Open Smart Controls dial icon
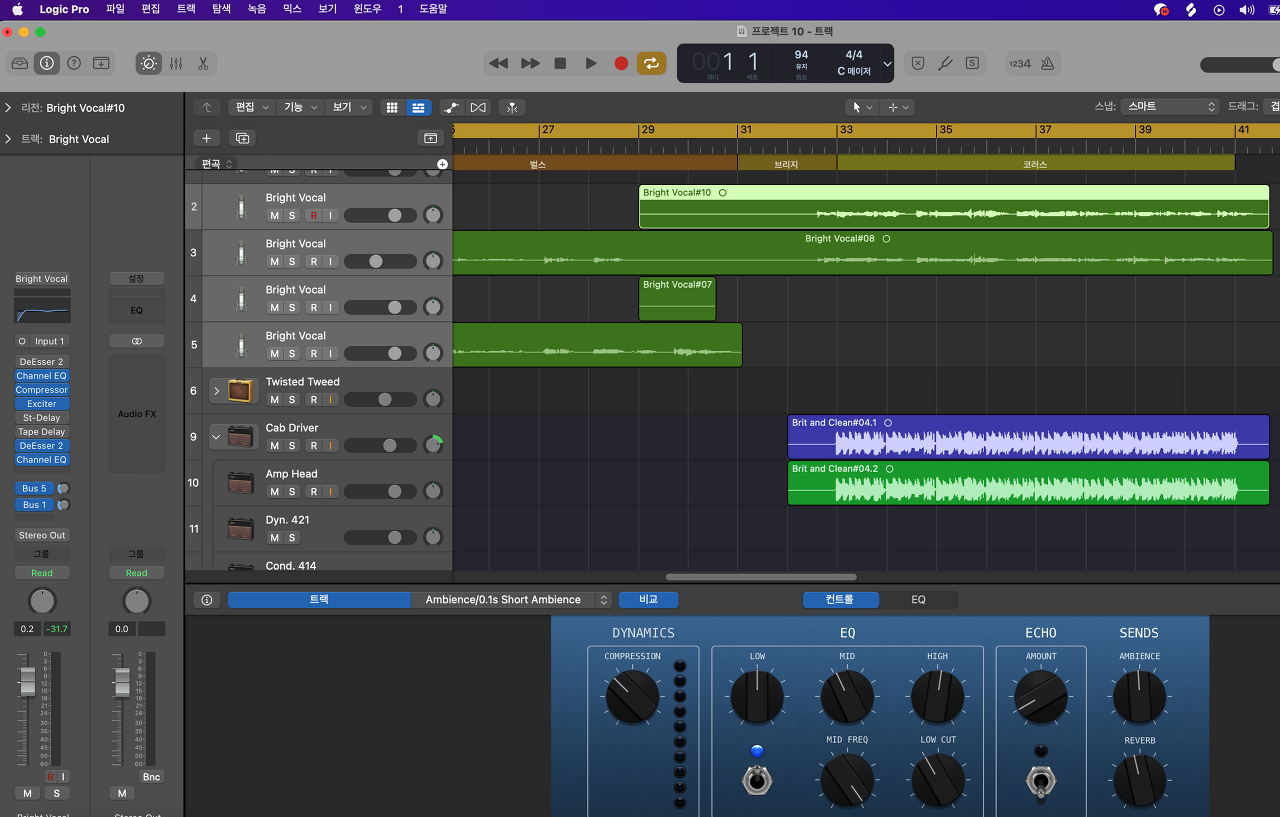Screen dimensions: 1280x817 point(149,63)
